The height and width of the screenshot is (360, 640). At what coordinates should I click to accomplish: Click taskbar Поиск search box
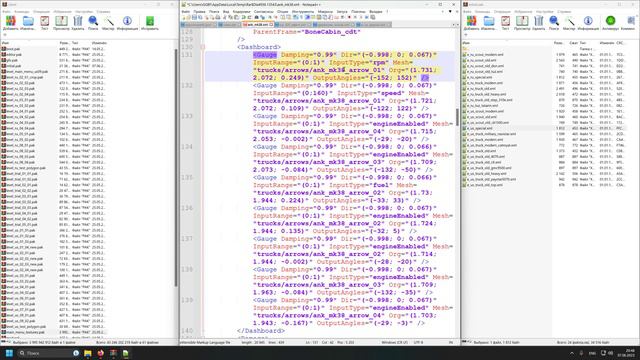[48, 353]
